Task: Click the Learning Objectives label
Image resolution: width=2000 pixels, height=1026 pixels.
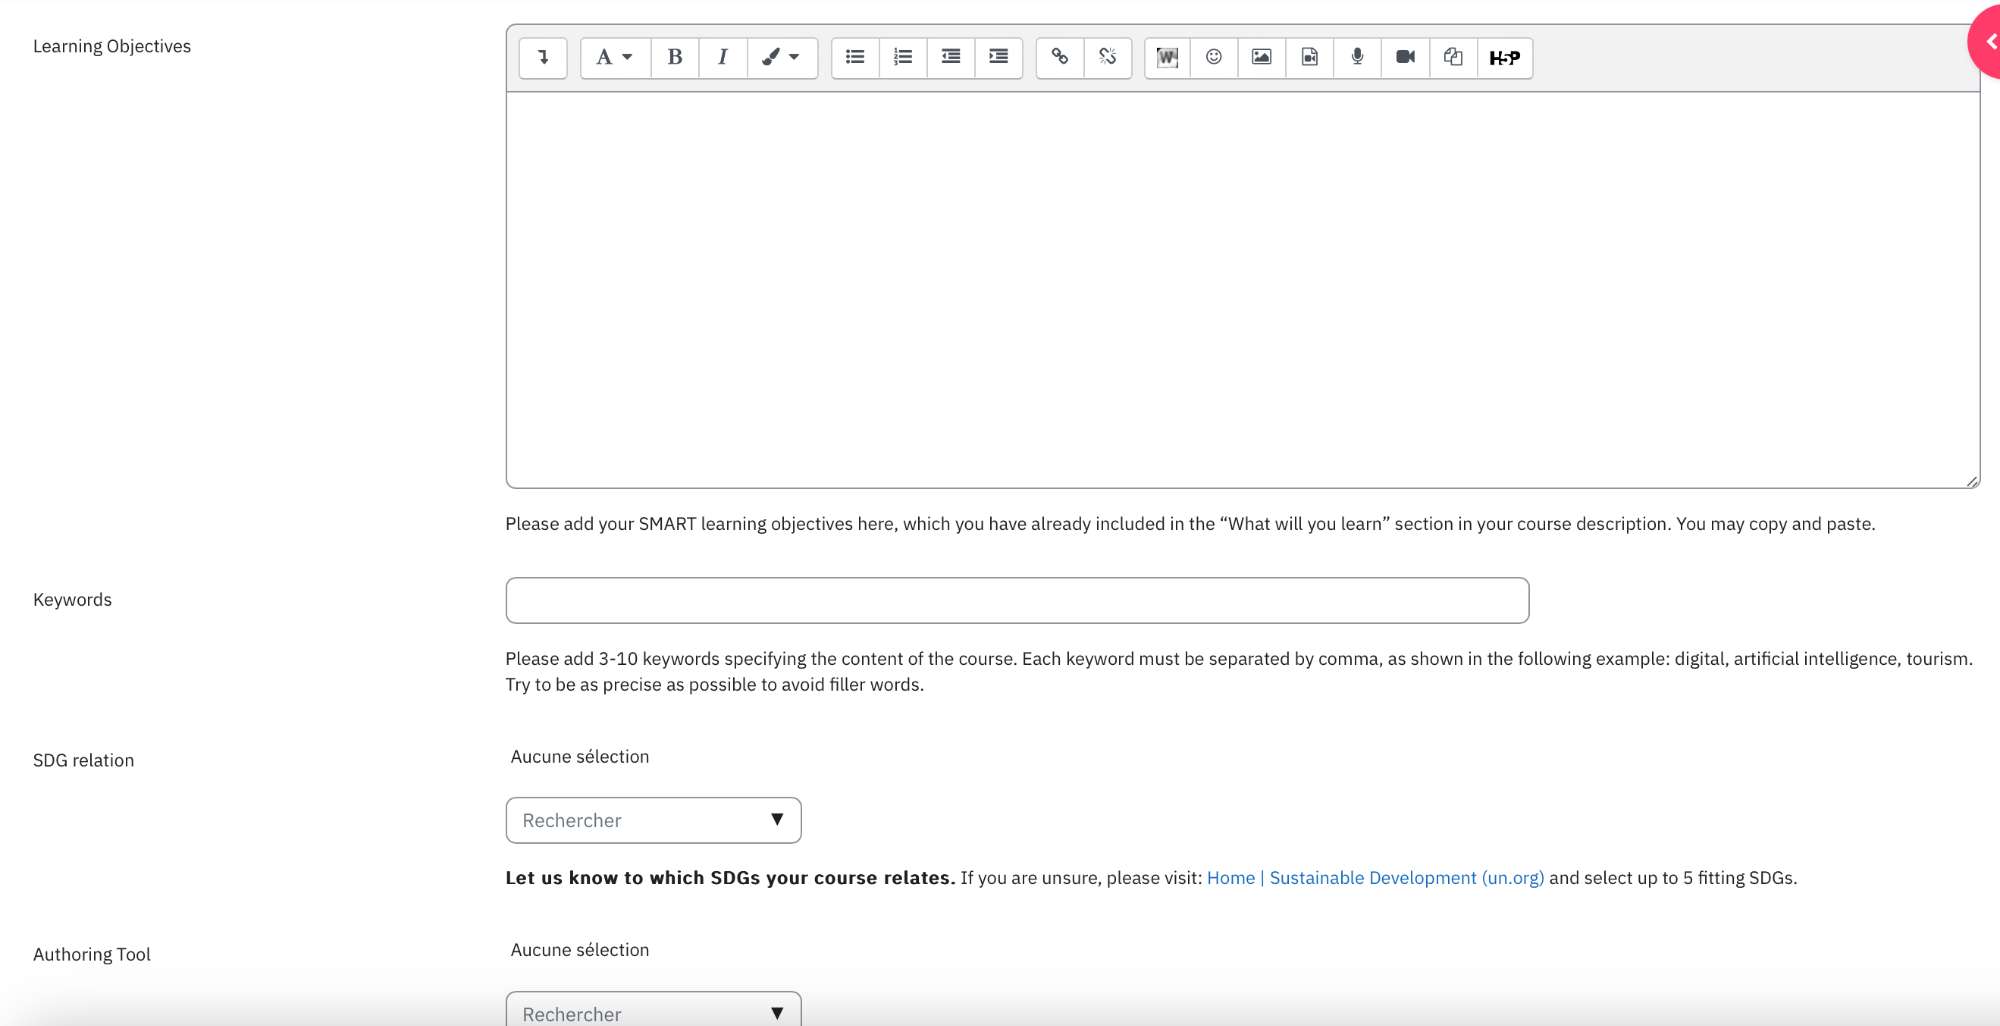Action: click(112, 46)
